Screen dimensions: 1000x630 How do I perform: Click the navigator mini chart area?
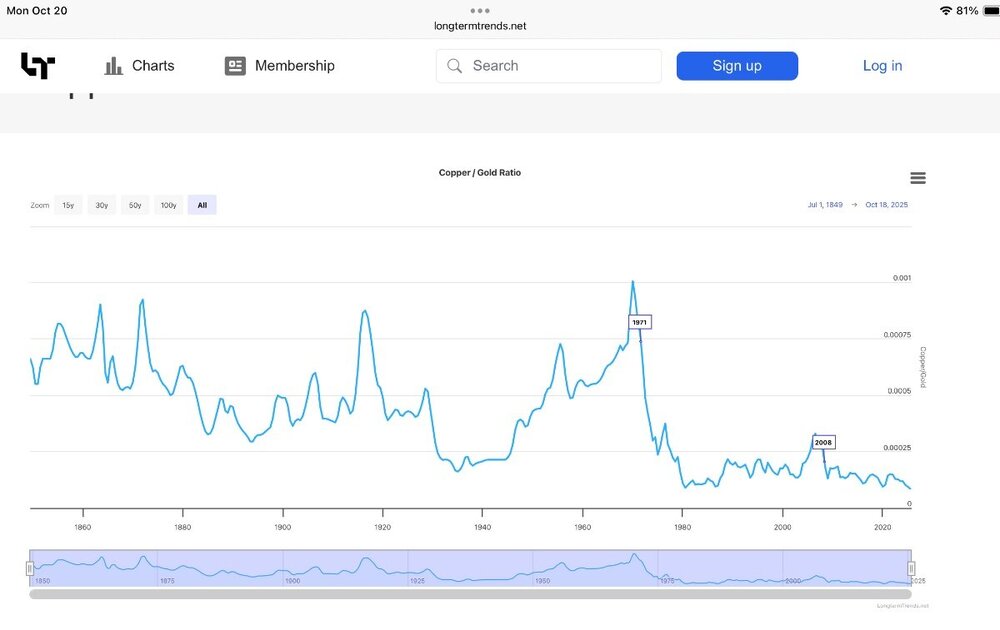471,568
